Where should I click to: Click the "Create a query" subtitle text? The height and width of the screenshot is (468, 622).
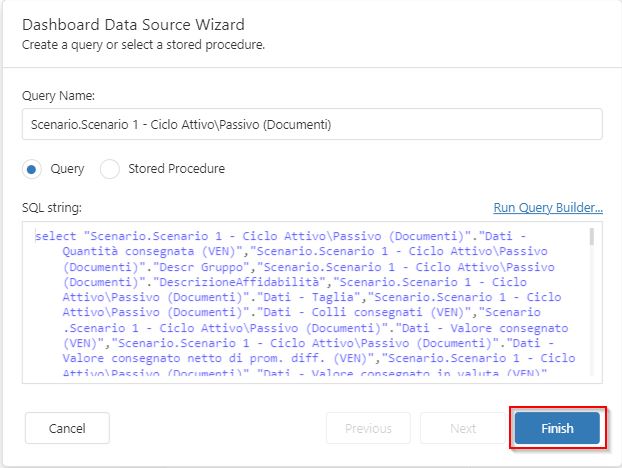pos(143,45)
